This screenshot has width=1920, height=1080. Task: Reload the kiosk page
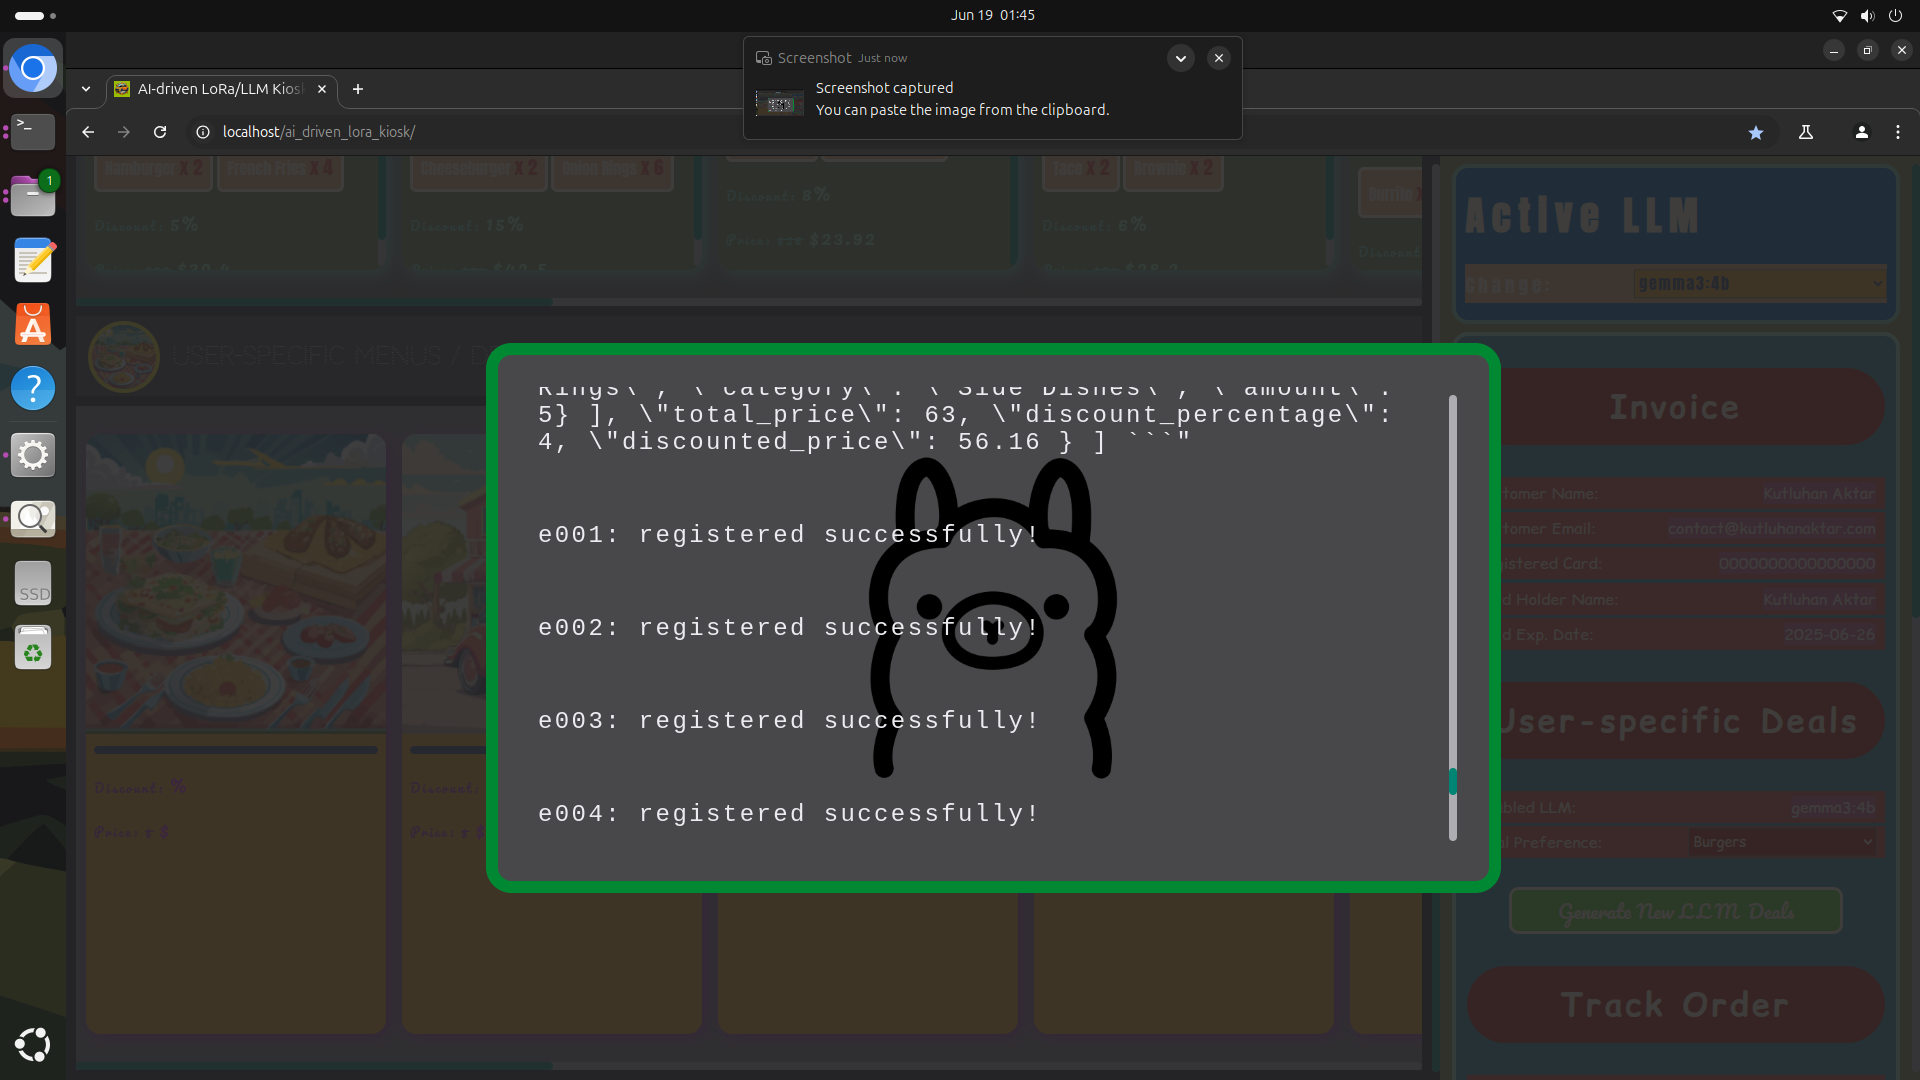click(x=160, y=132)
